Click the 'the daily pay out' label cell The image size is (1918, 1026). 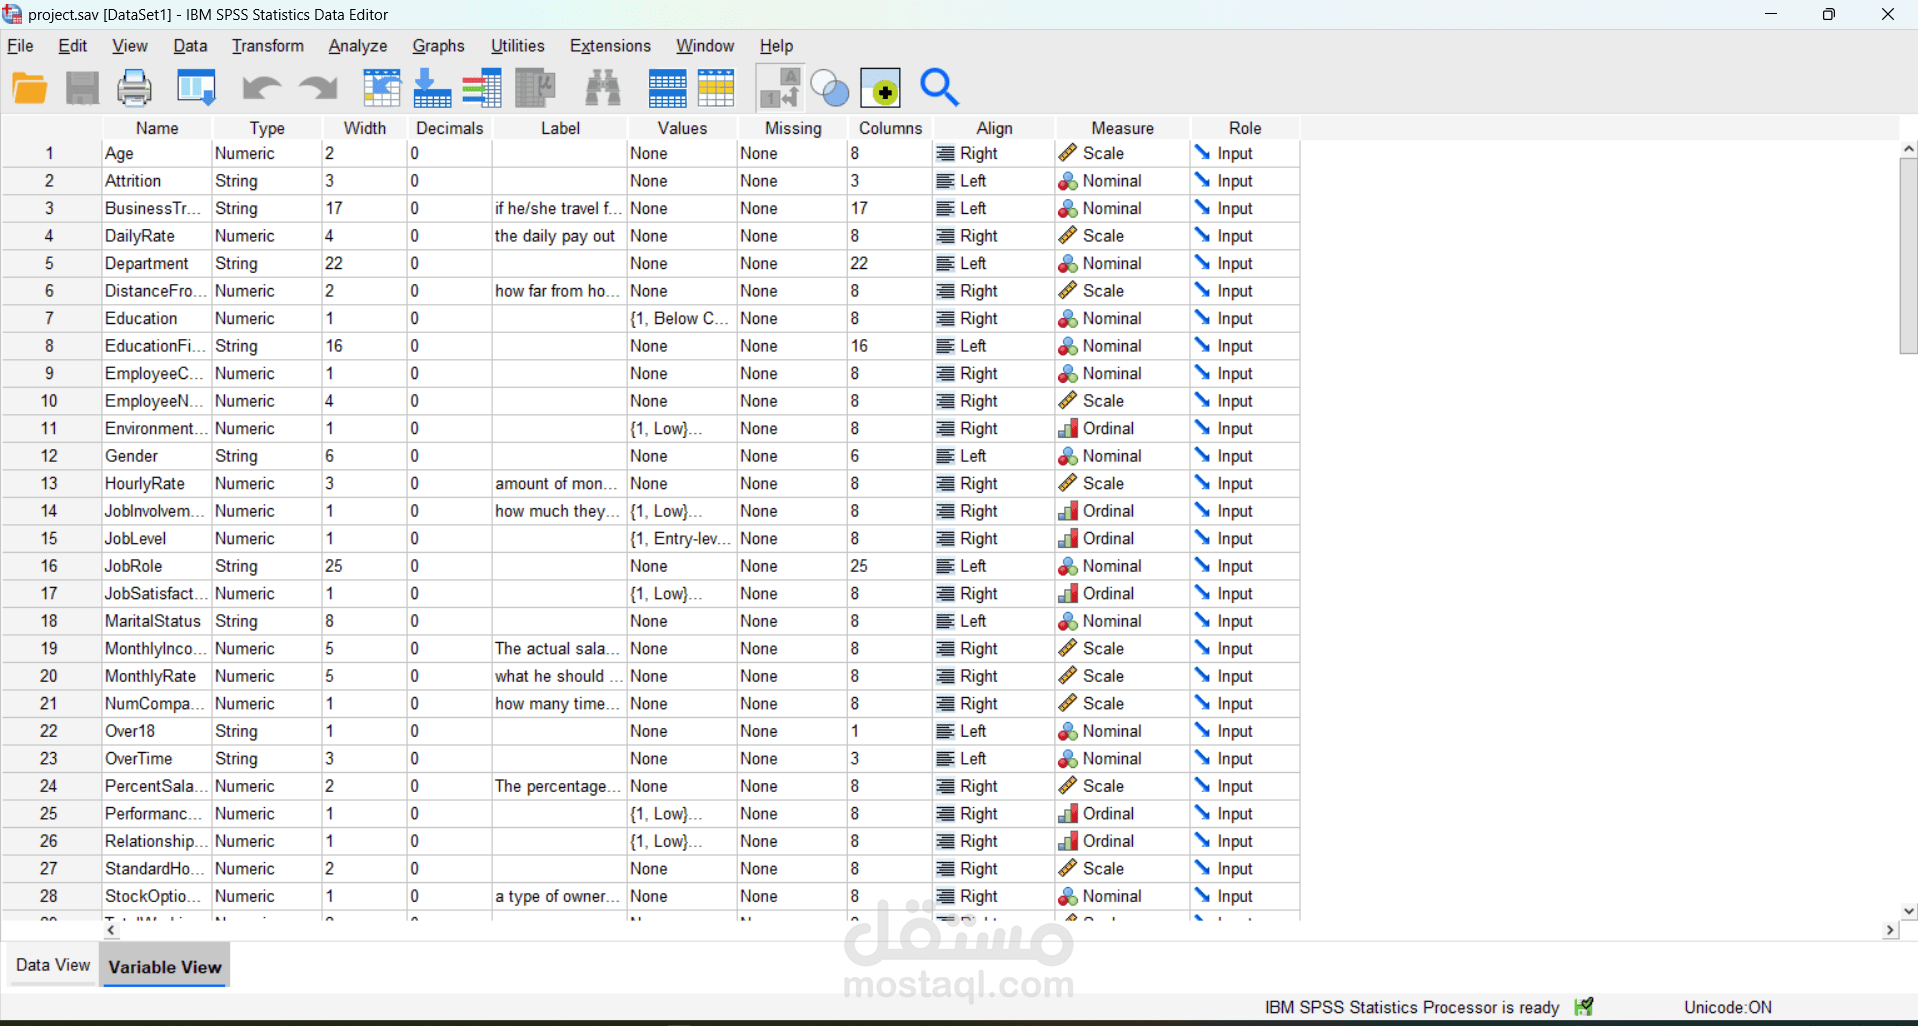point(560,236)
